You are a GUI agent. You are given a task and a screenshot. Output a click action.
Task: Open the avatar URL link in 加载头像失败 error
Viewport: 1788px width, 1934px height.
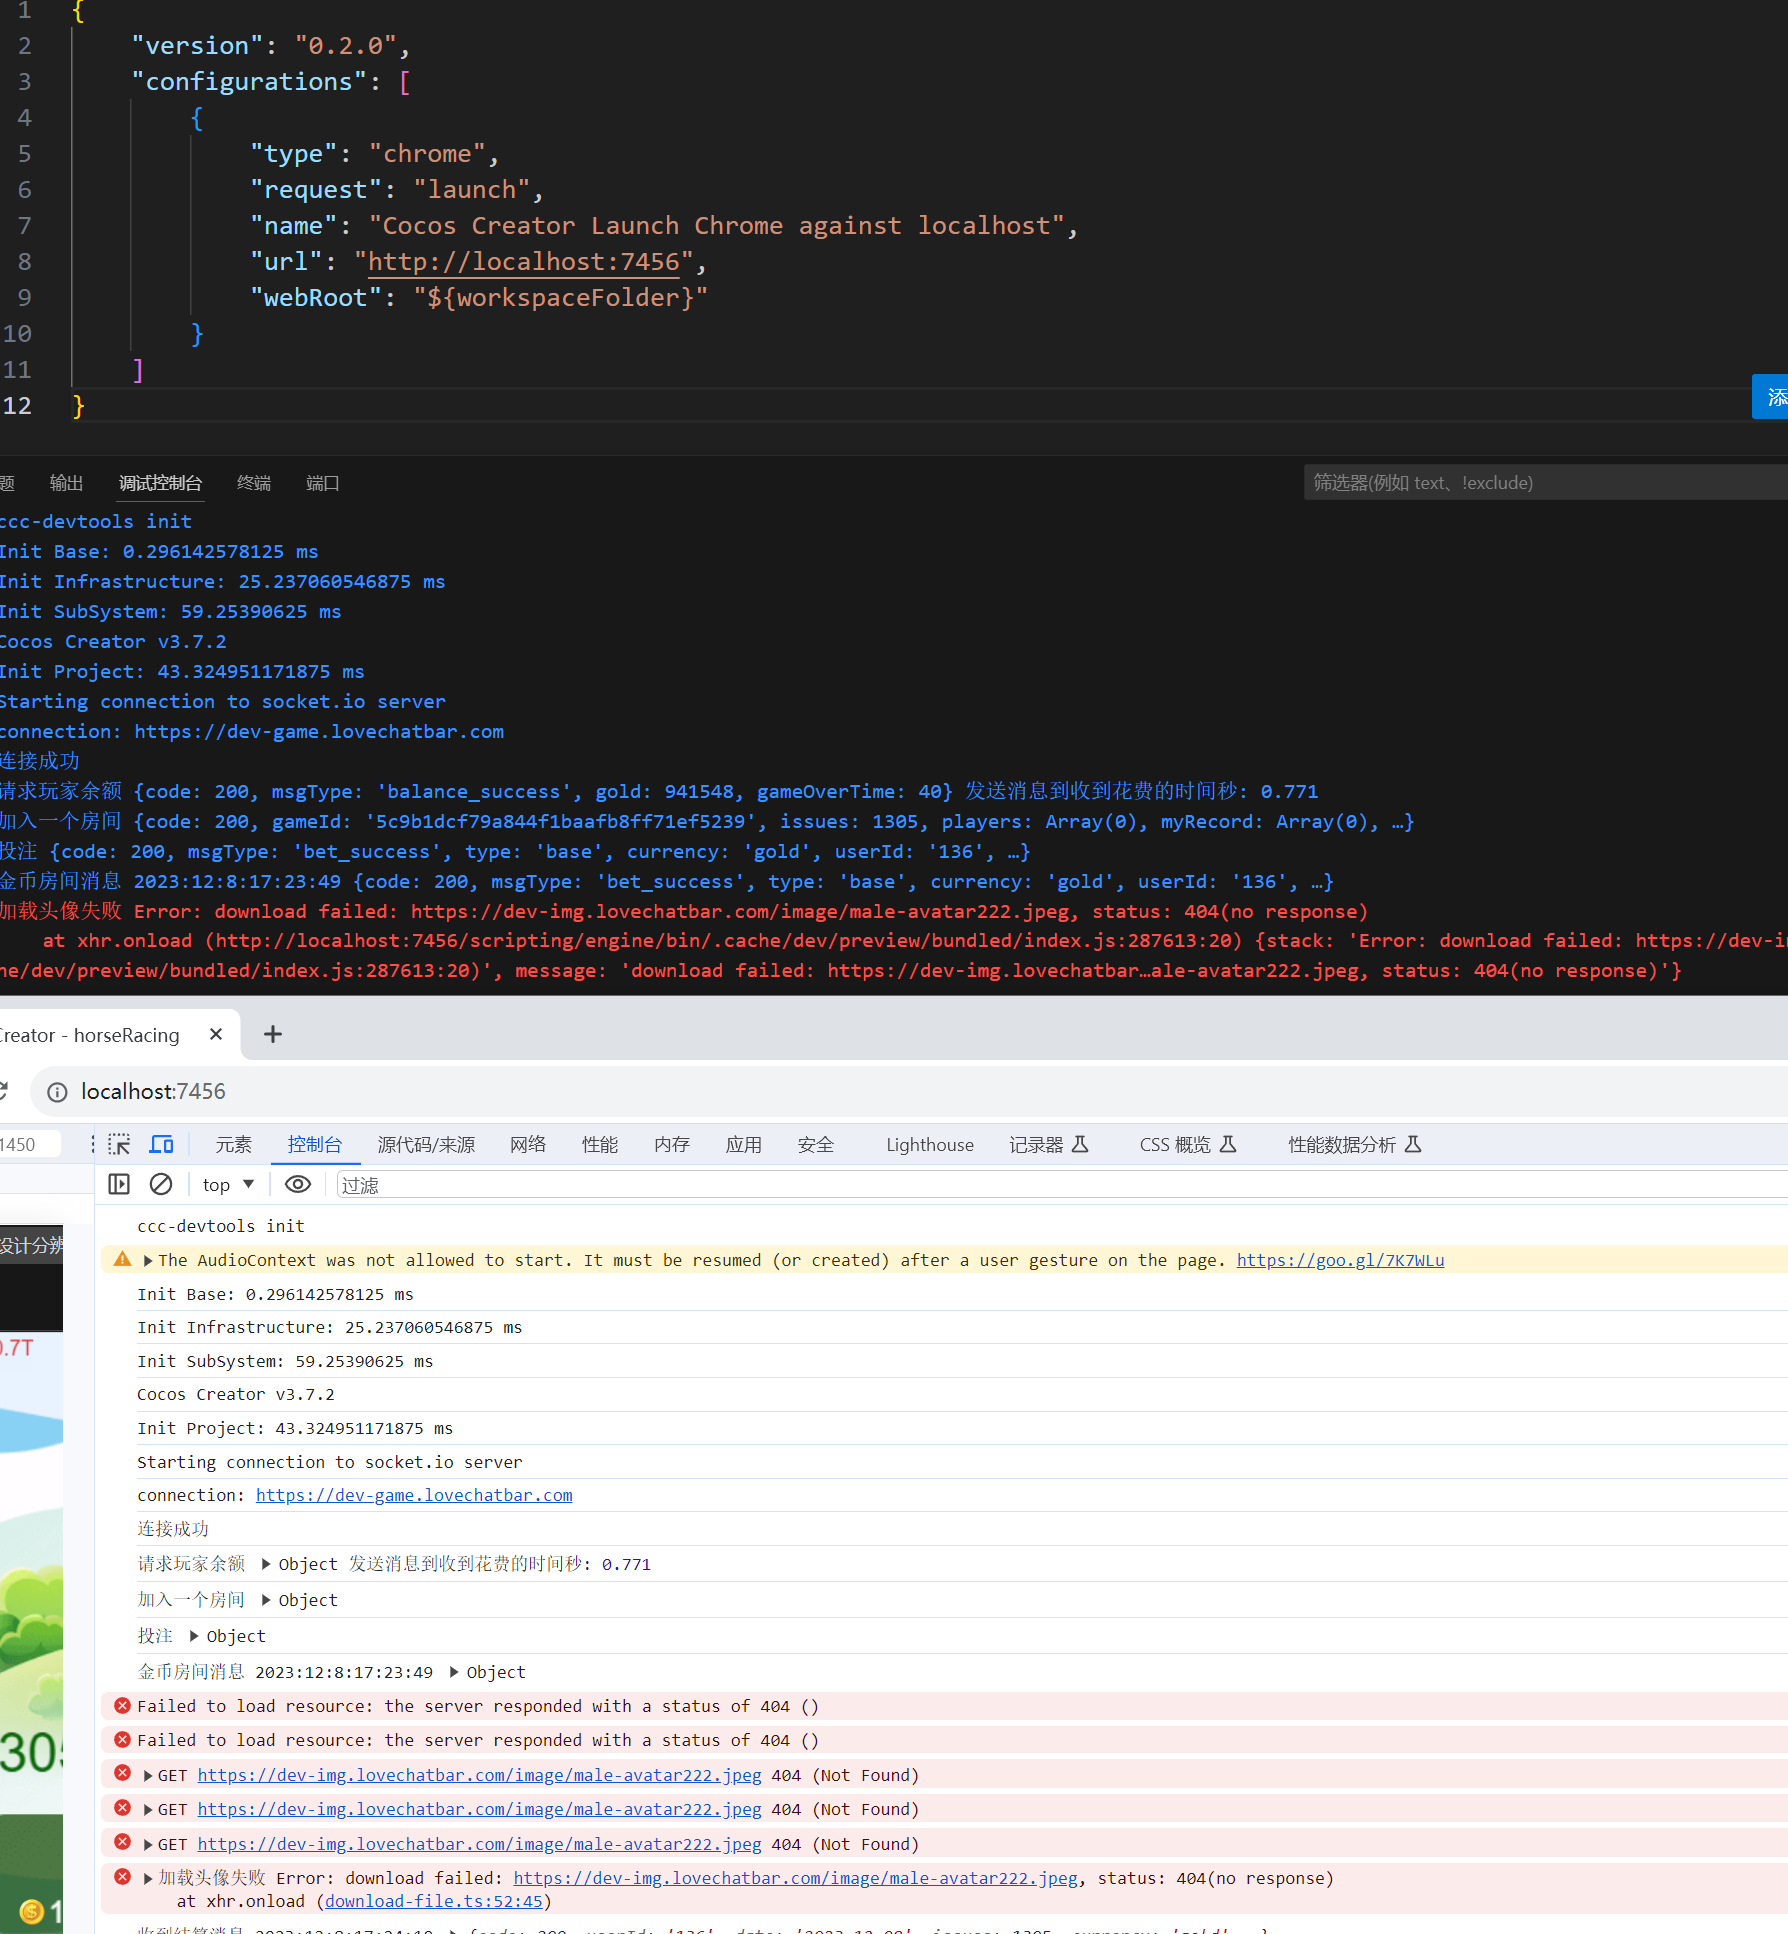click(796, 1878)
